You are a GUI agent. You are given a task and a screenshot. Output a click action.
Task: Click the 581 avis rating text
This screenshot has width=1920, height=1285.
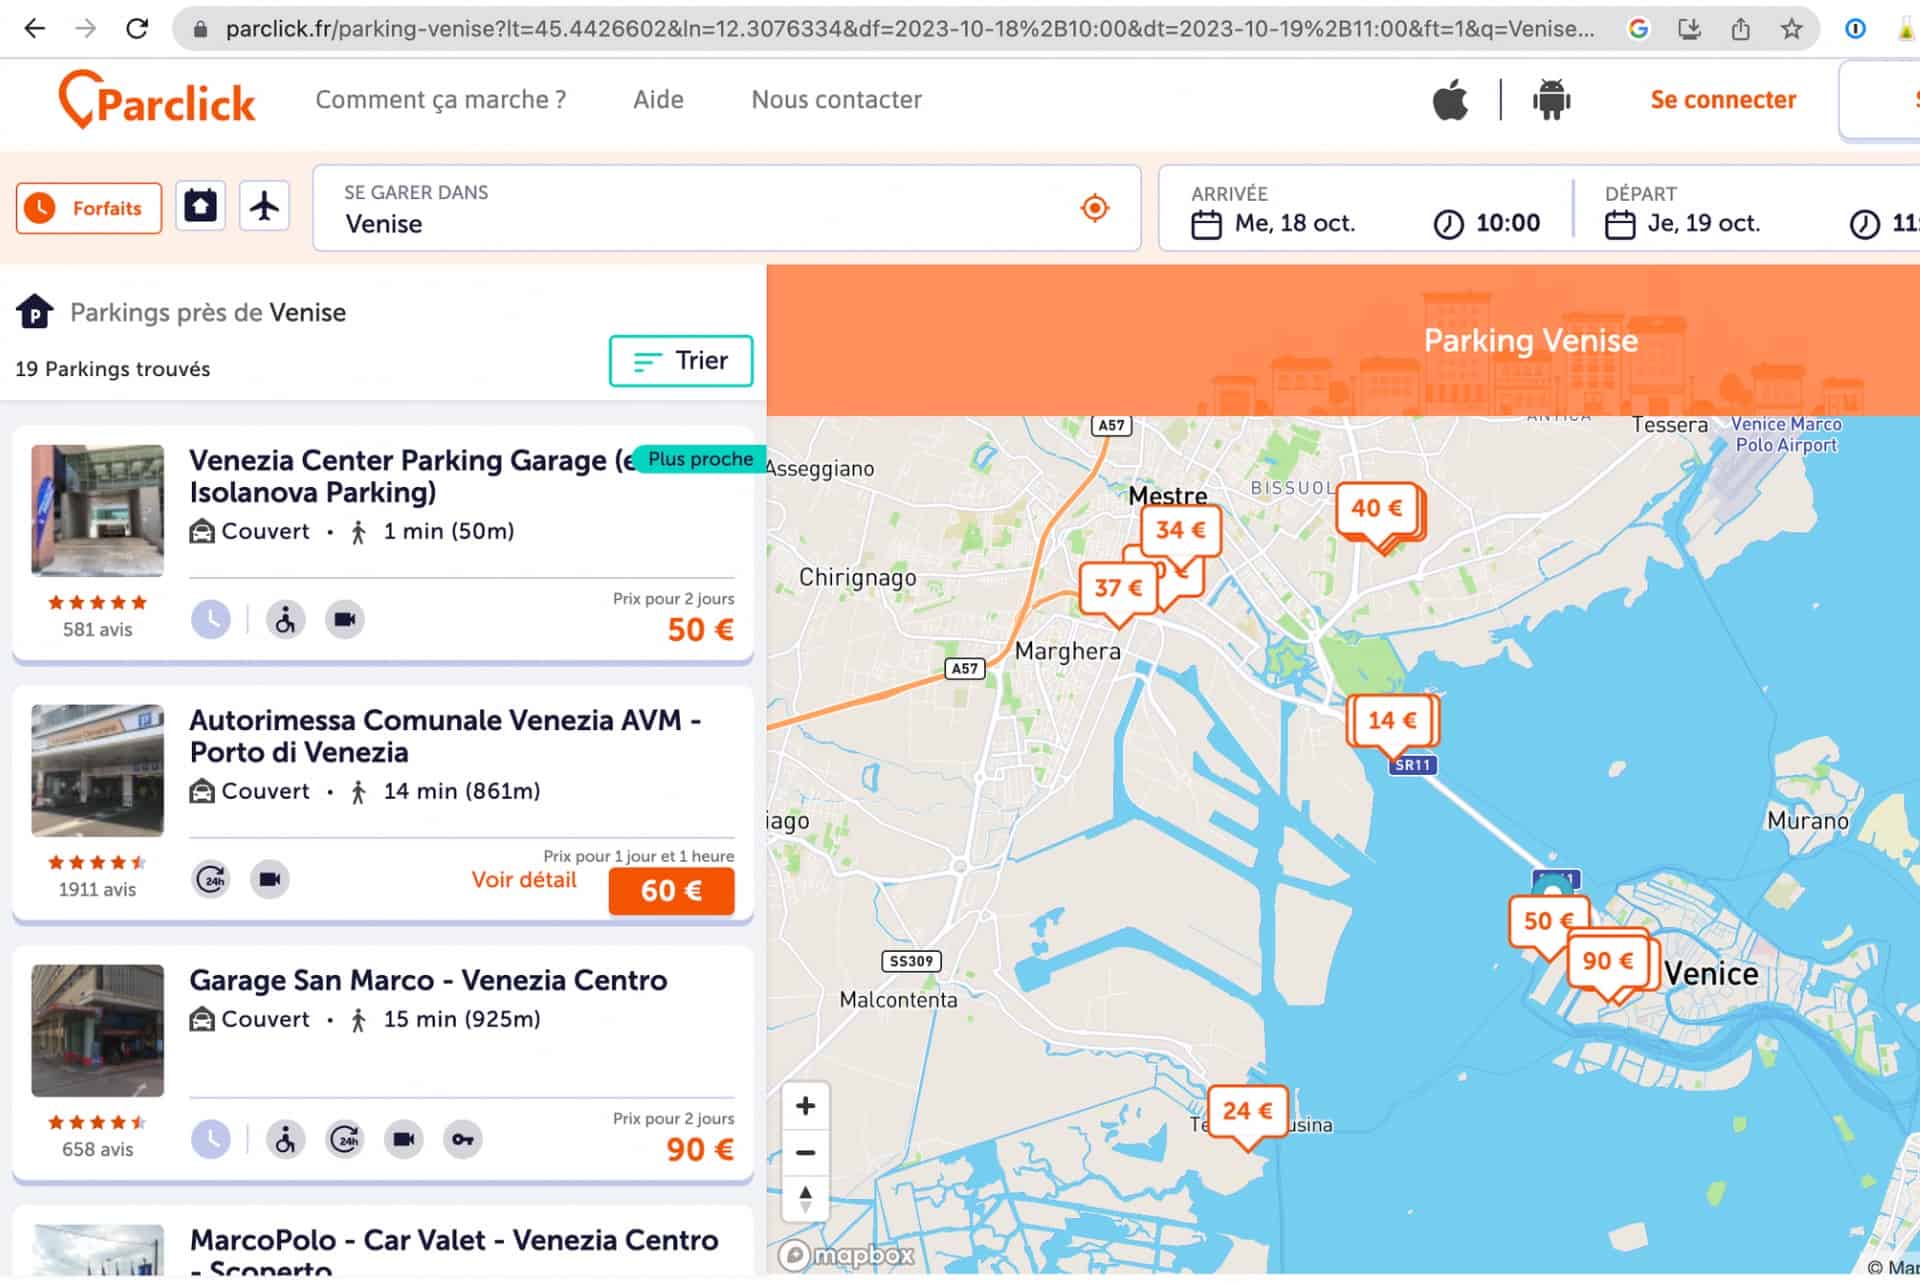(97, 630)
